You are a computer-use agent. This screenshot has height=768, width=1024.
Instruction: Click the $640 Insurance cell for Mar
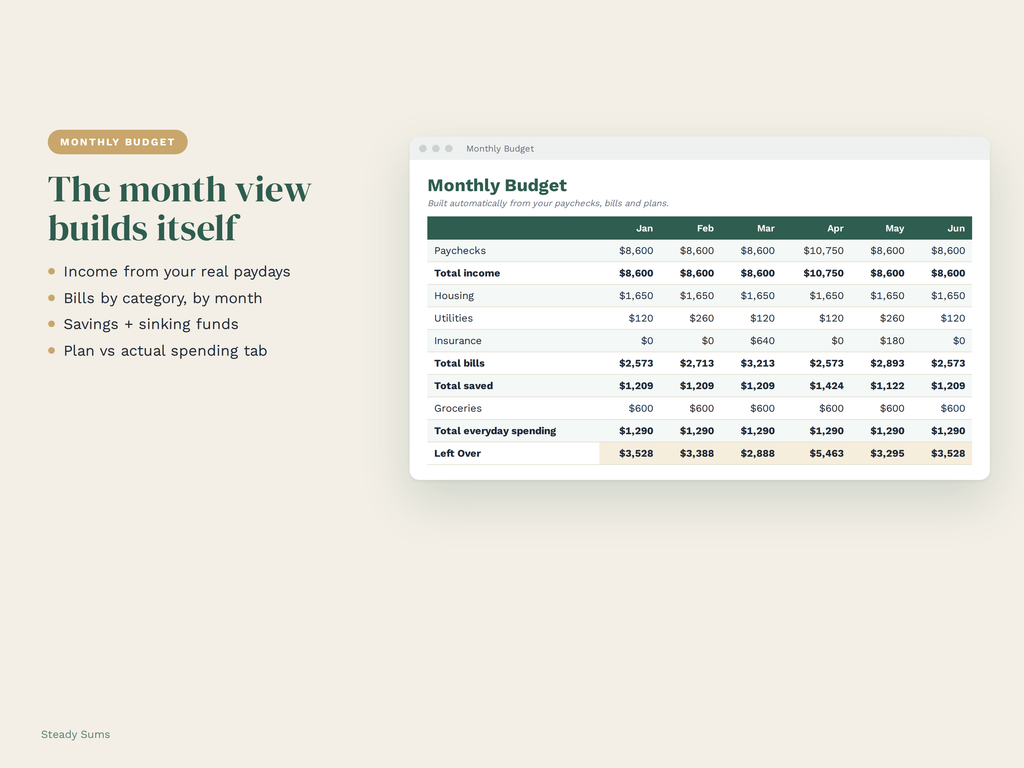point(762,341)
